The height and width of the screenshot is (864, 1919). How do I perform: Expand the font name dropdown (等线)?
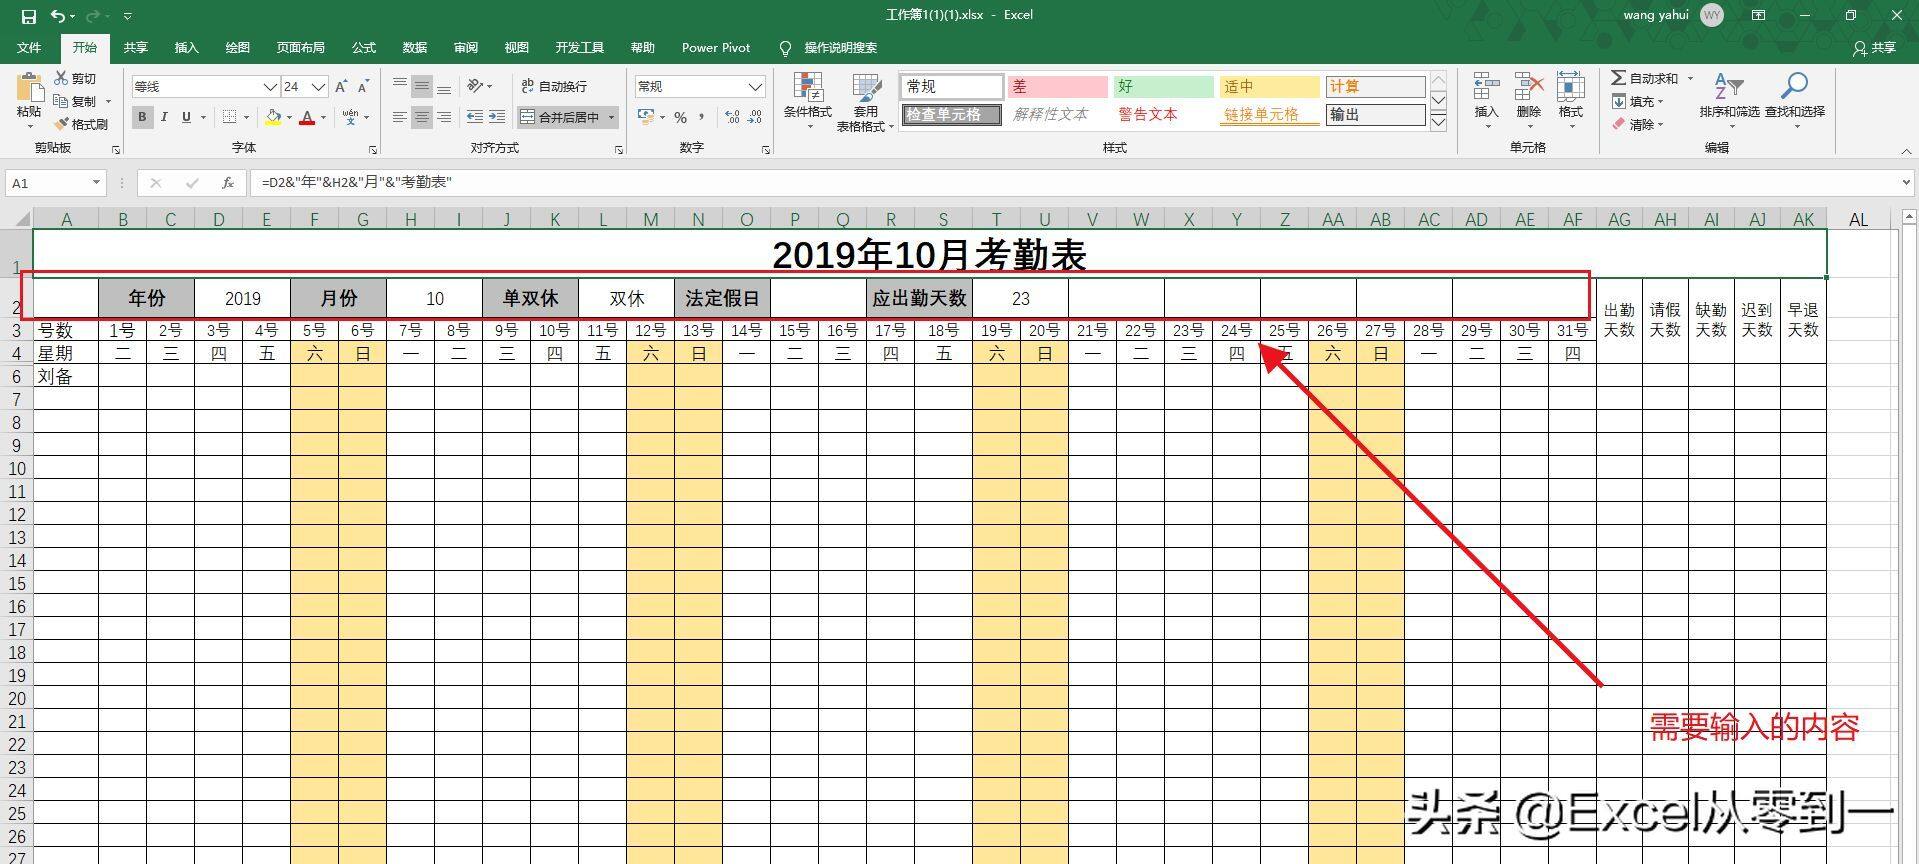(x=270, y=87)
